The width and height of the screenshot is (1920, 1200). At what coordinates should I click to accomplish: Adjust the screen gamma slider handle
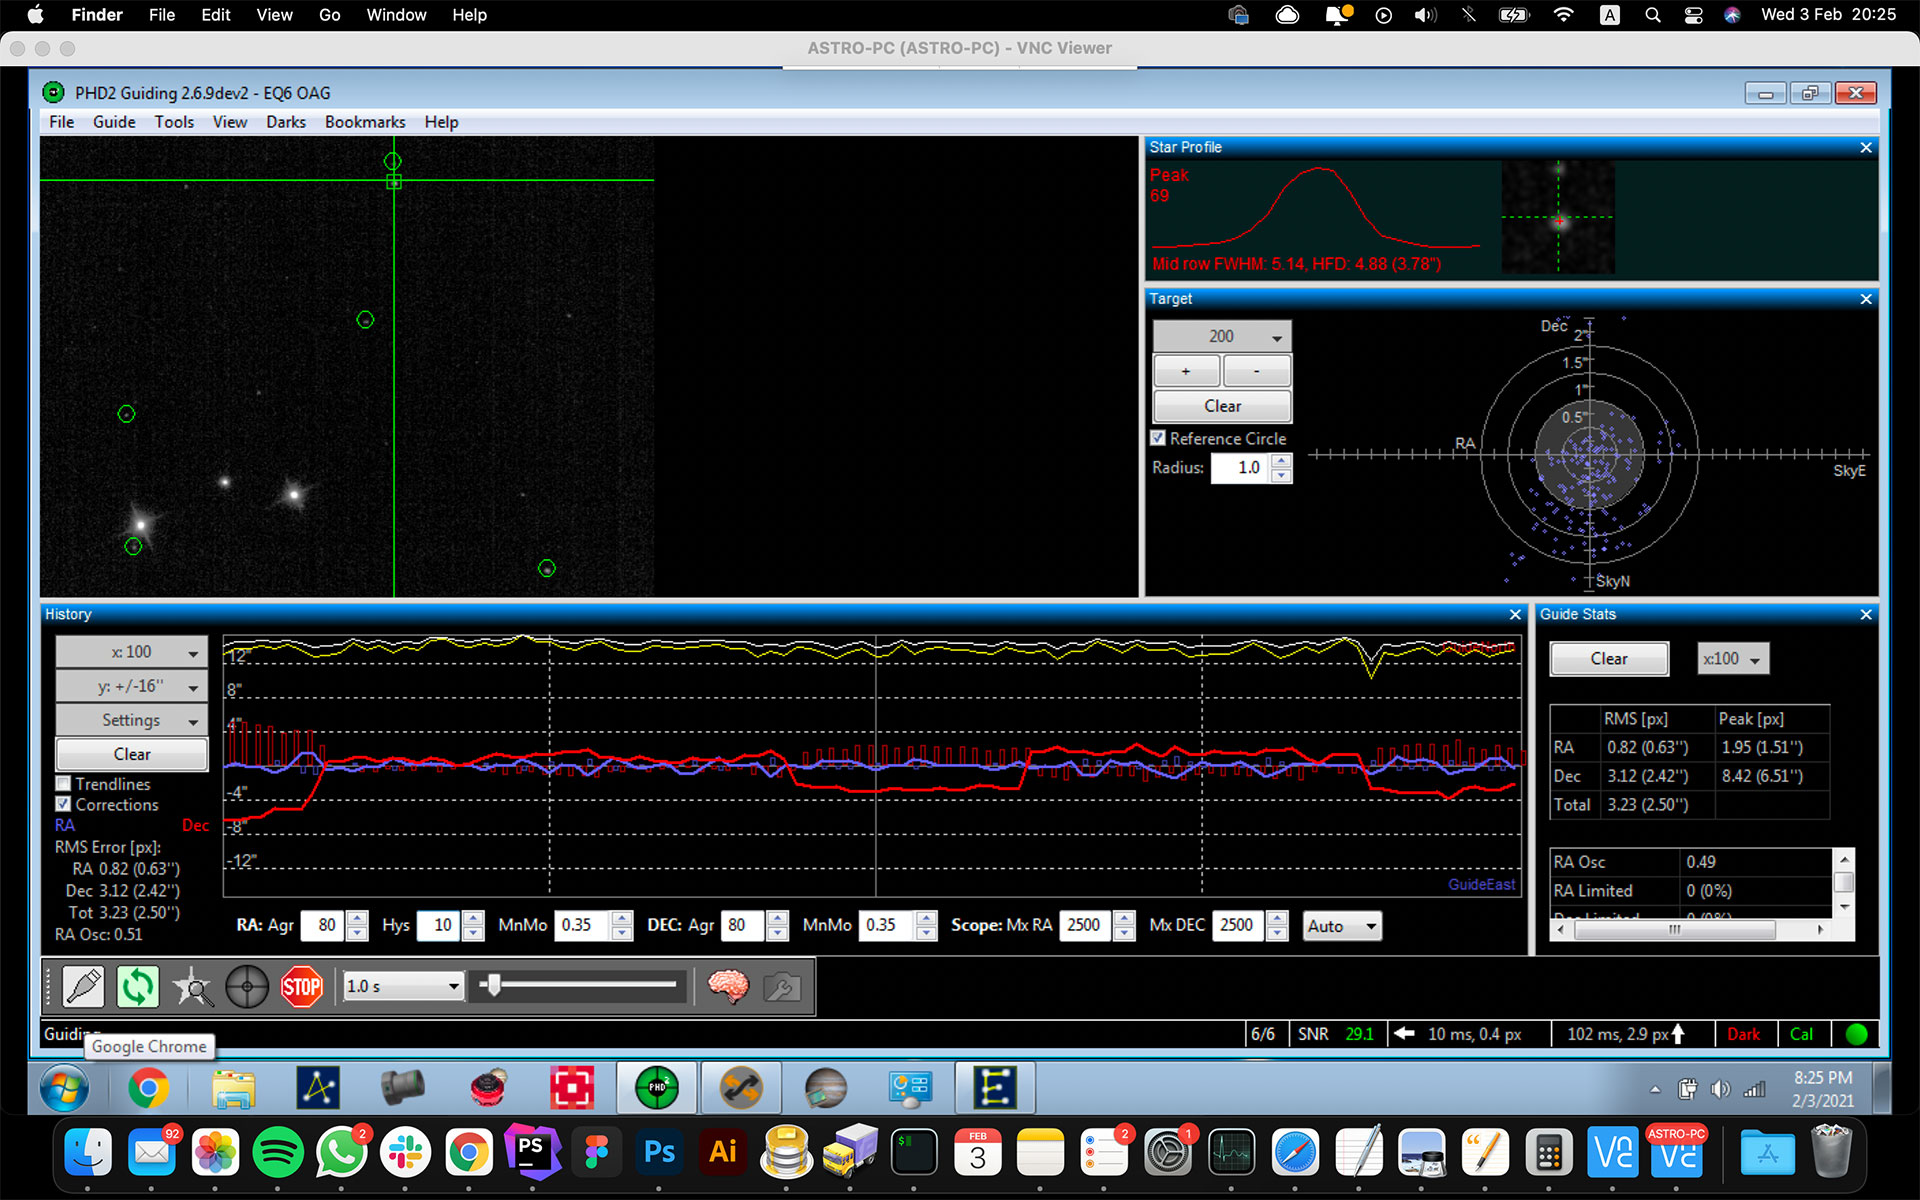click(x=492, y=986)
